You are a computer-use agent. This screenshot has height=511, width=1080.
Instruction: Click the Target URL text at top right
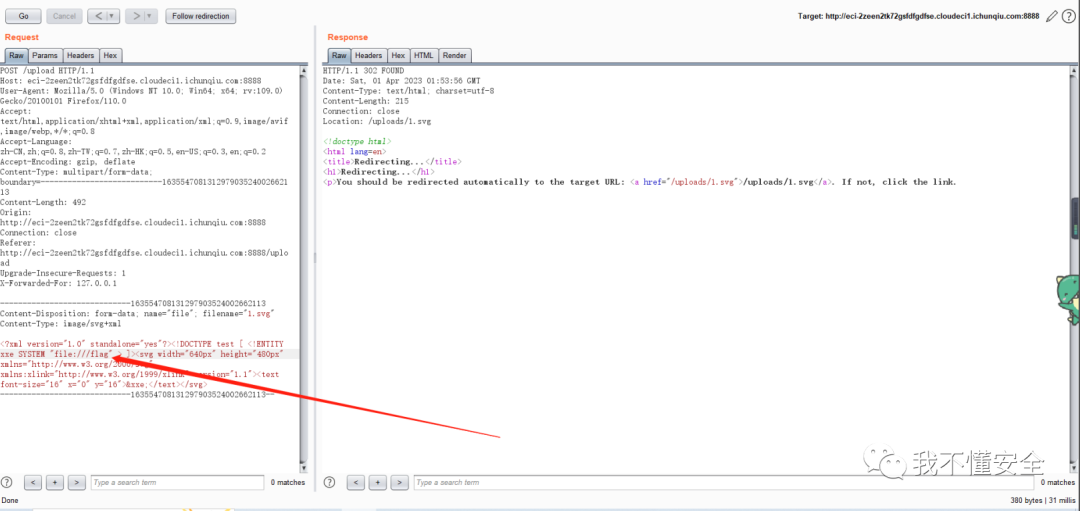coord(918,17)
